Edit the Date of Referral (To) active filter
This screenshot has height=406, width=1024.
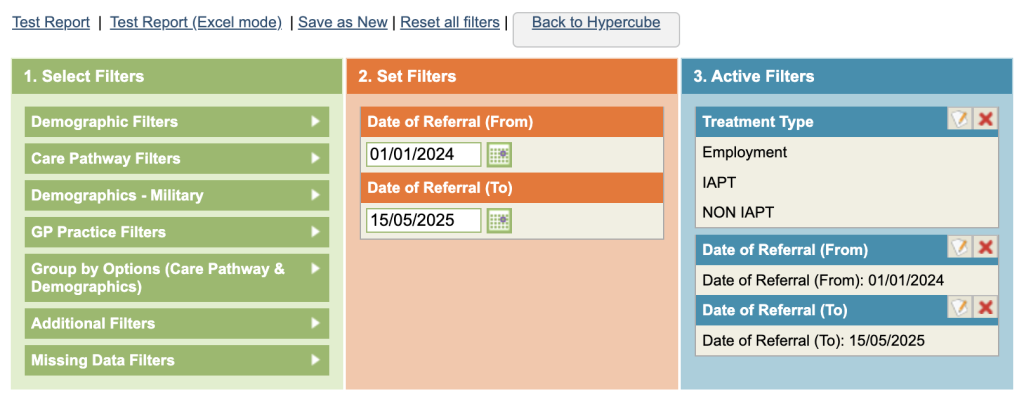pyautogui.click(x=960, y=308)
